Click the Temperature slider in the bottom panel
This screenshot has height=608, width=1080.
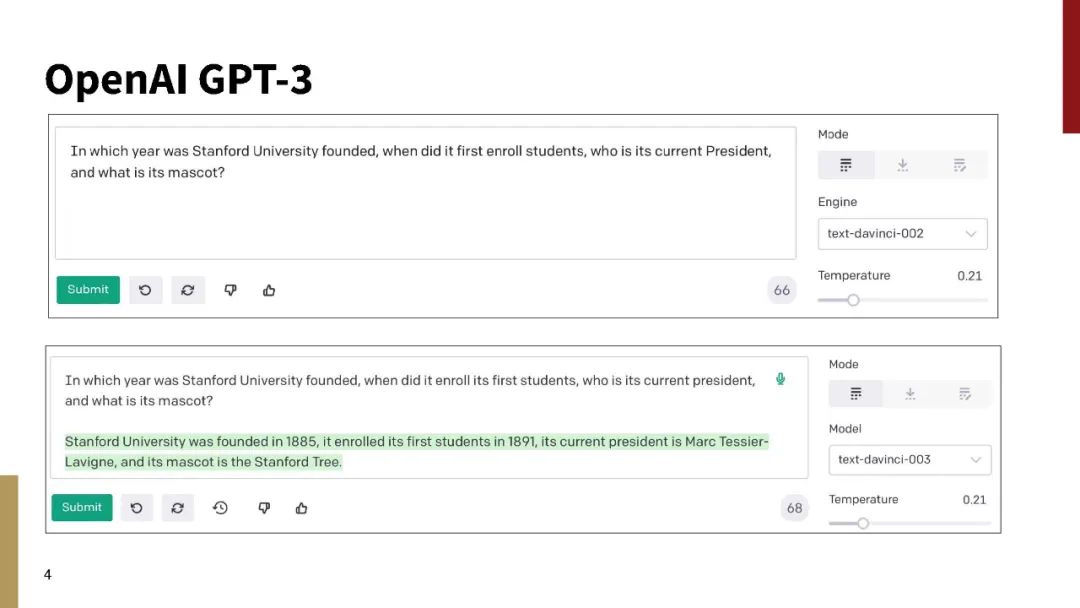tap(863, 523)
